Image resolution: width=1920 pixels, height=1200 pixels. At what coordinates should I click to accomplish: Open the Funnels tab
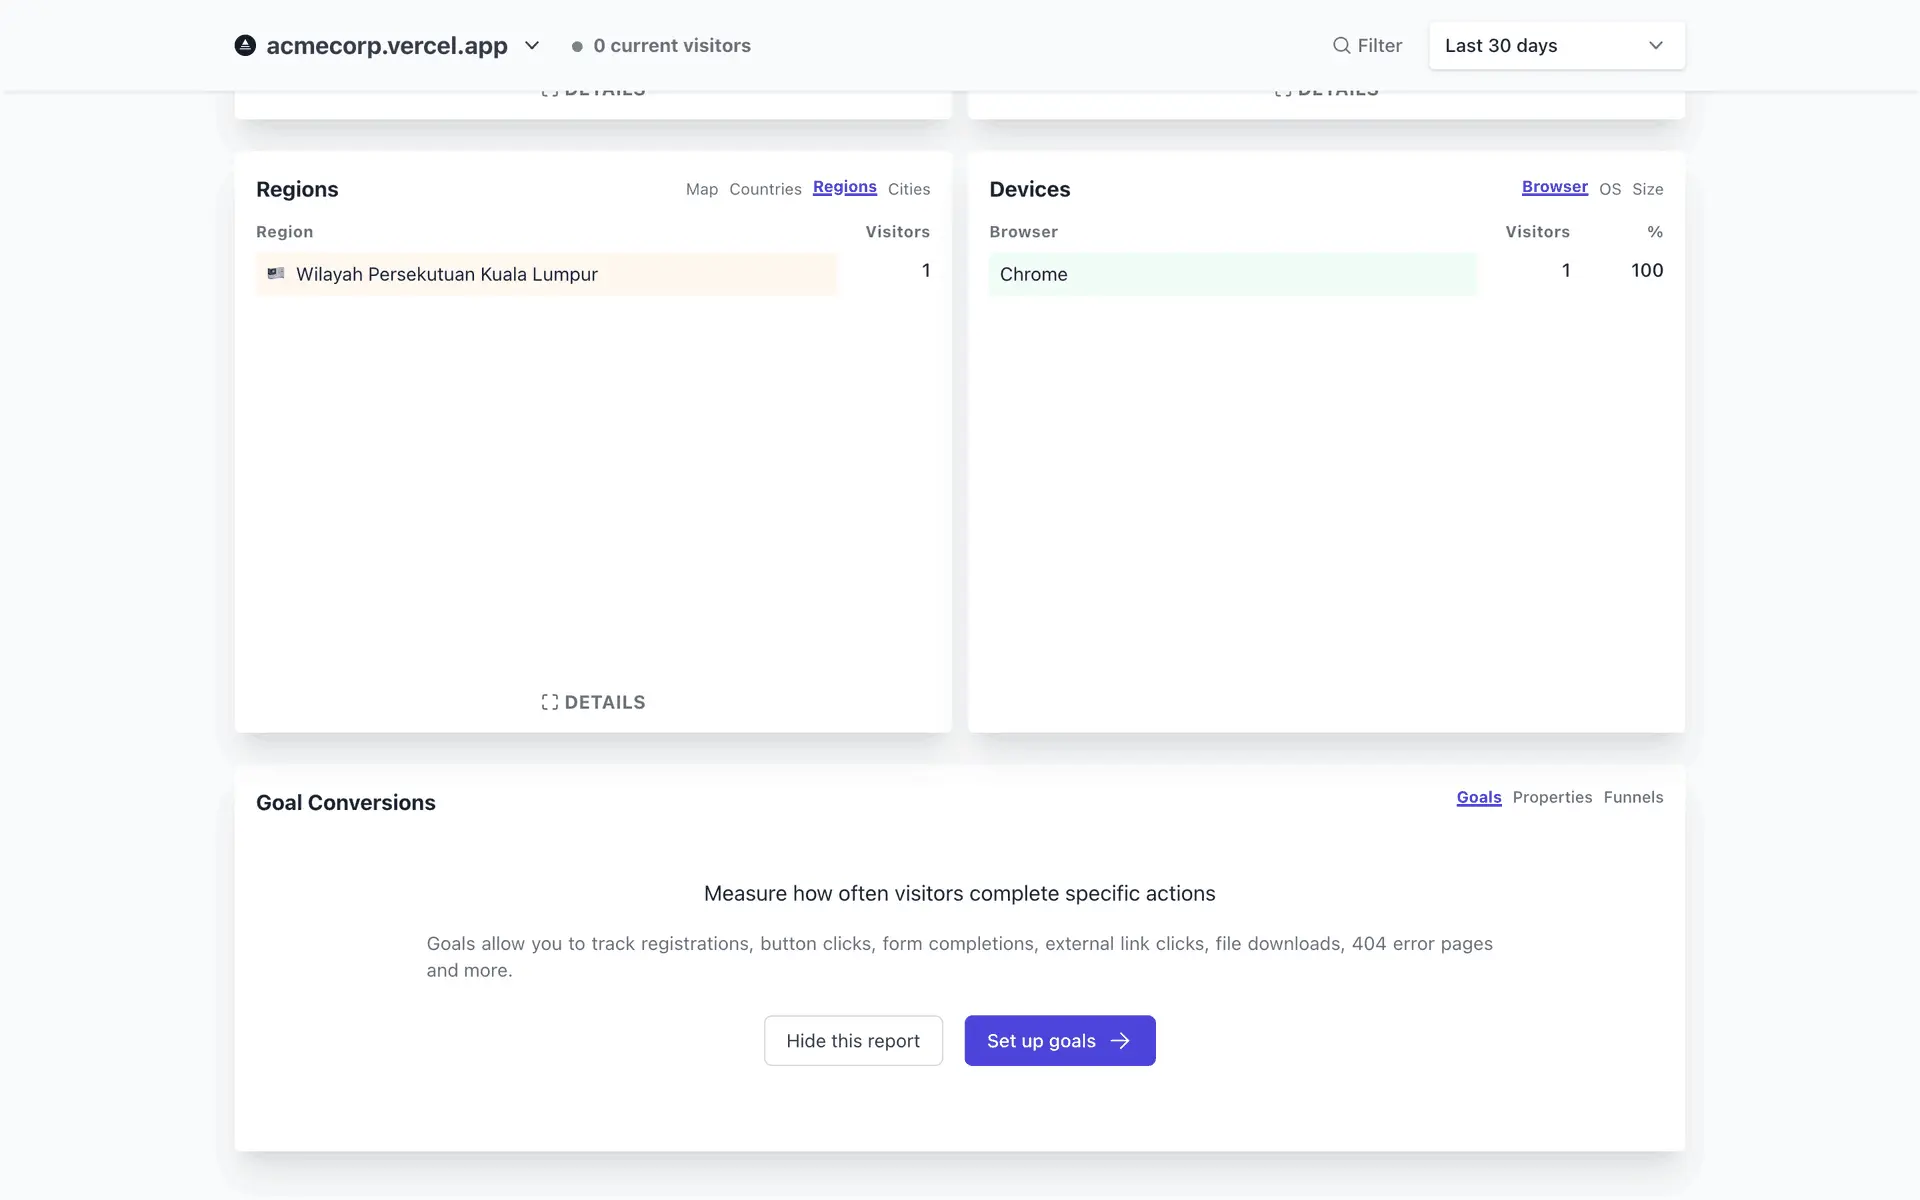click(x=1633, y=797)
